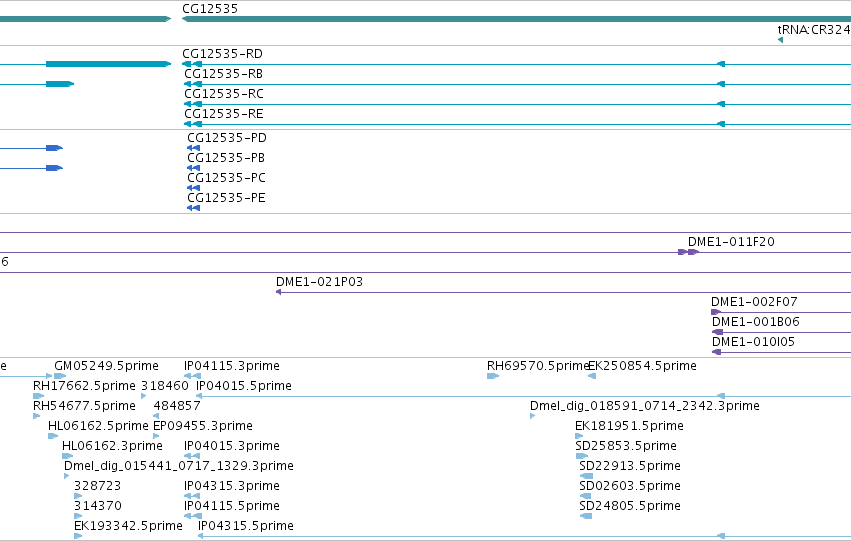
Task: Click the tRNA:CR324 arrow glyph
Action: [x=780, y=40]
